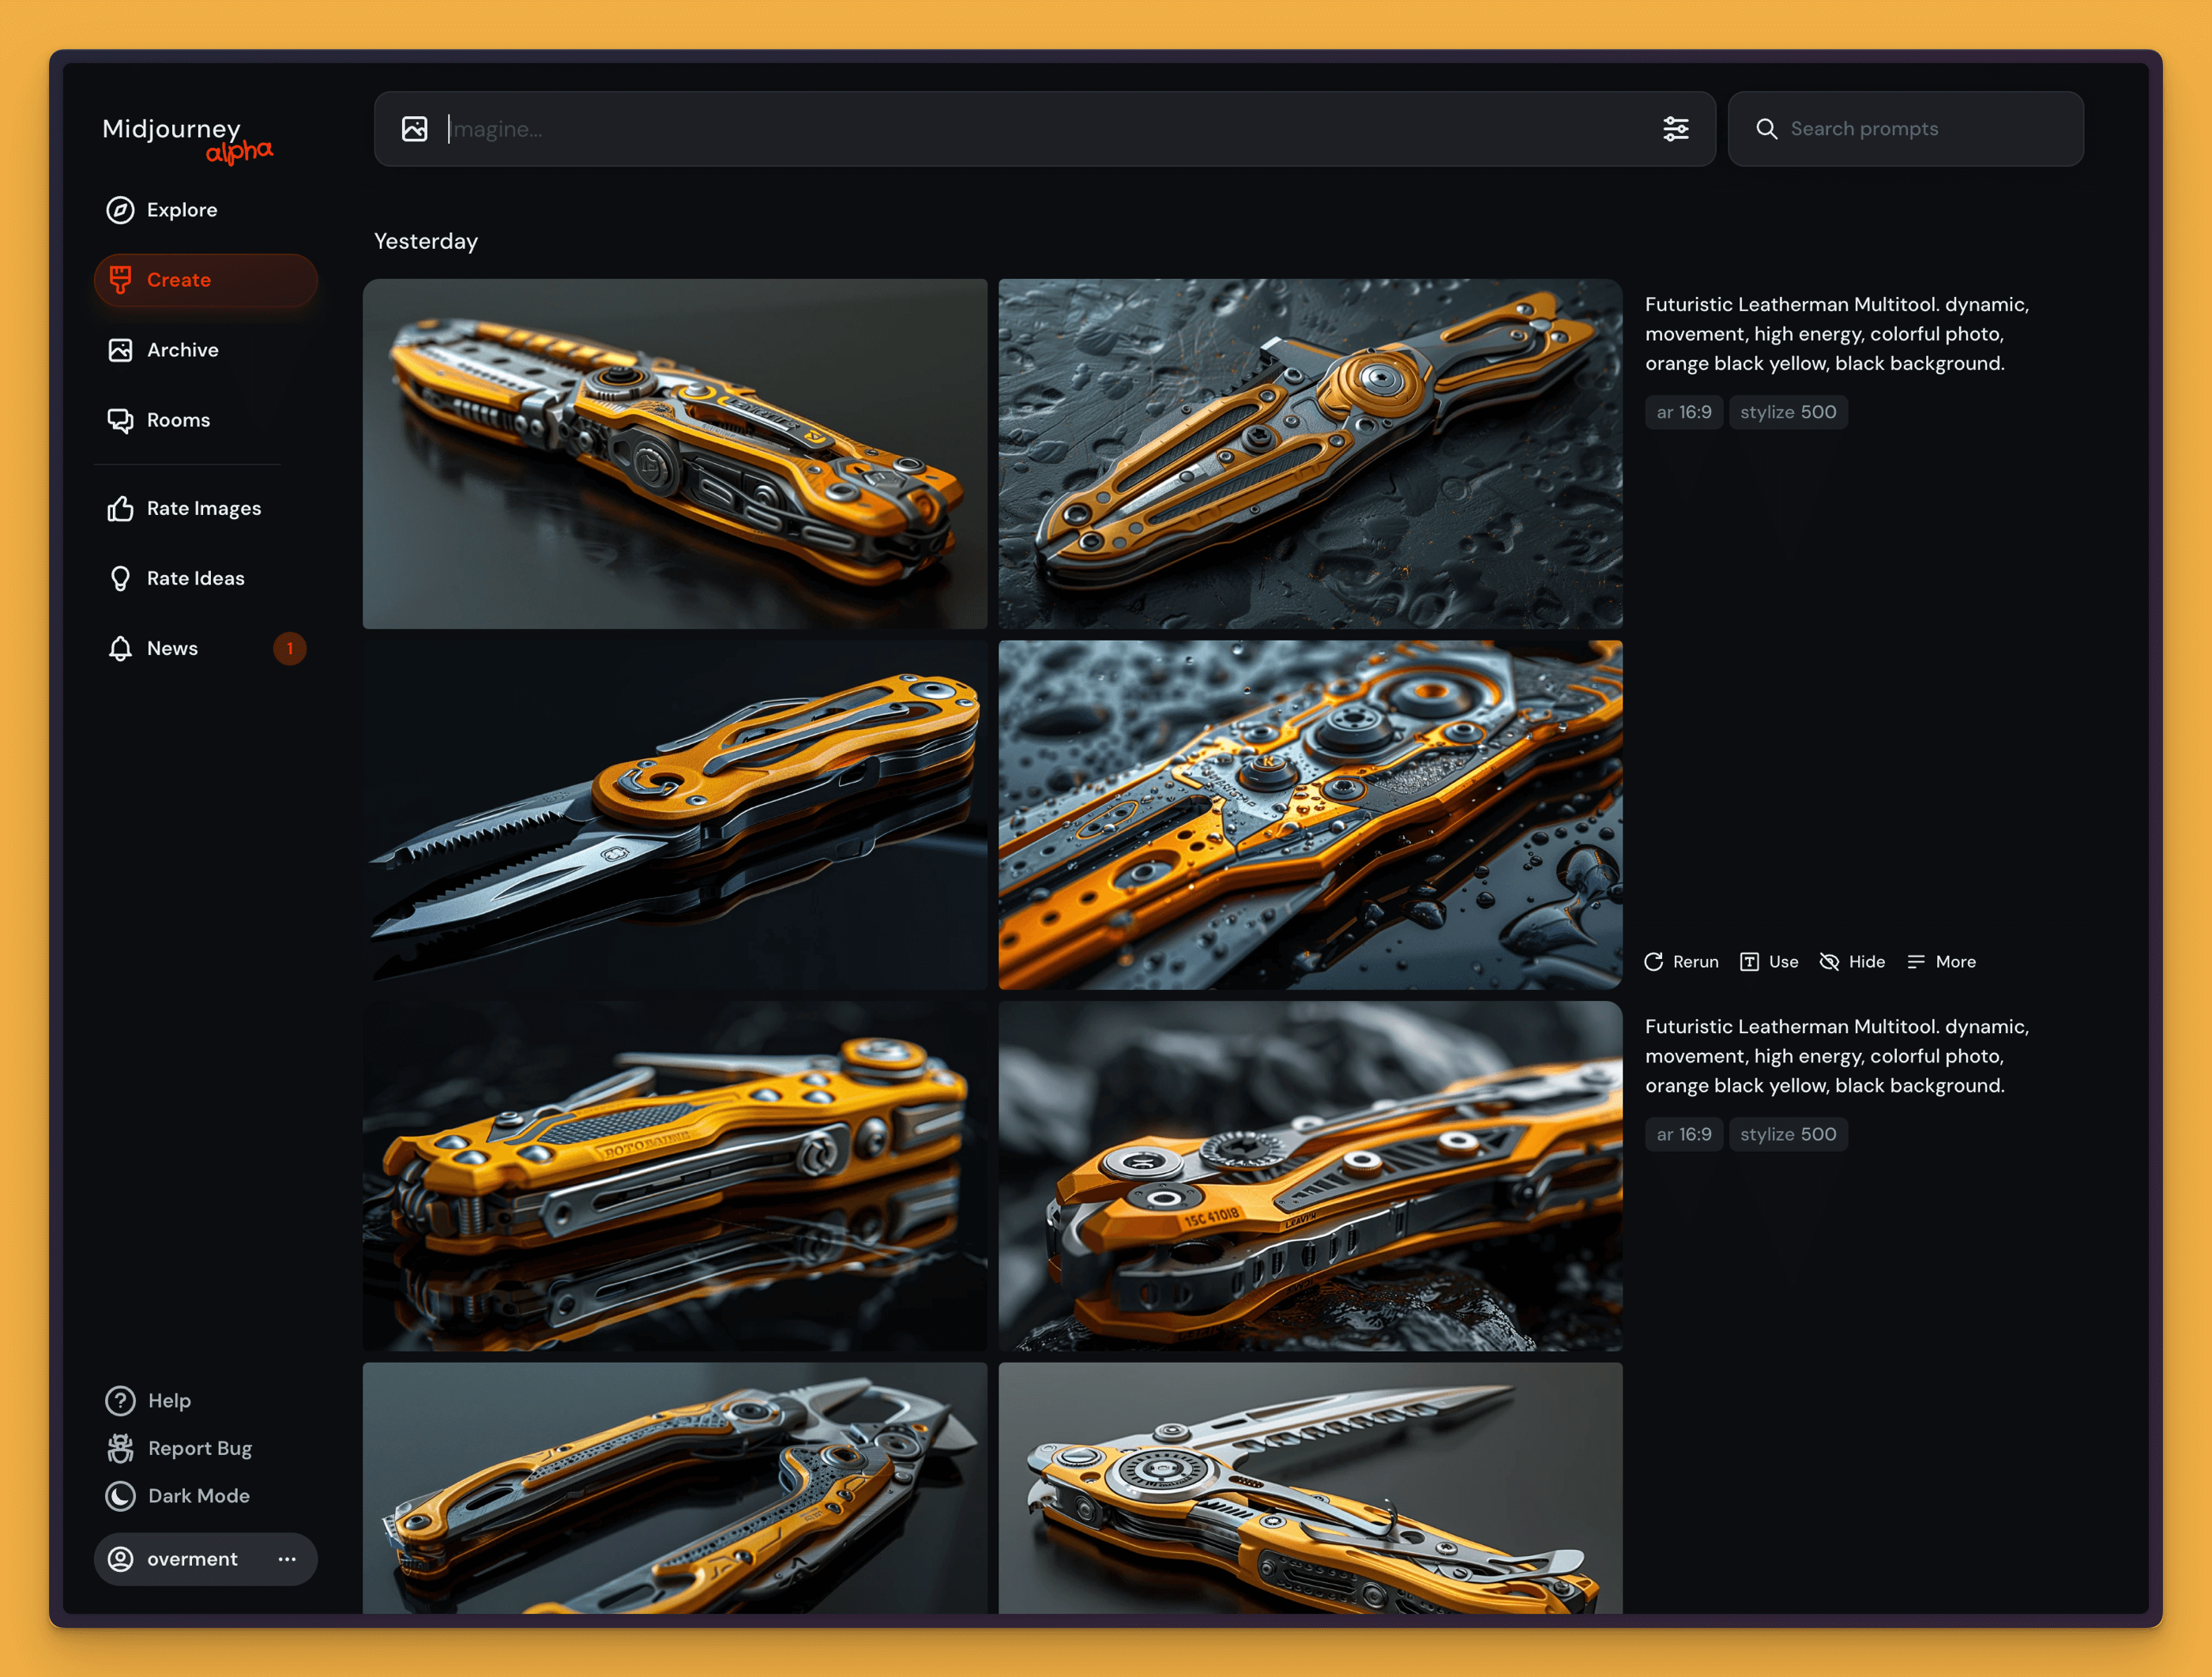Hide the first prompt's image set
The image size is (2212, 1677).
[x=1852, y=961]
